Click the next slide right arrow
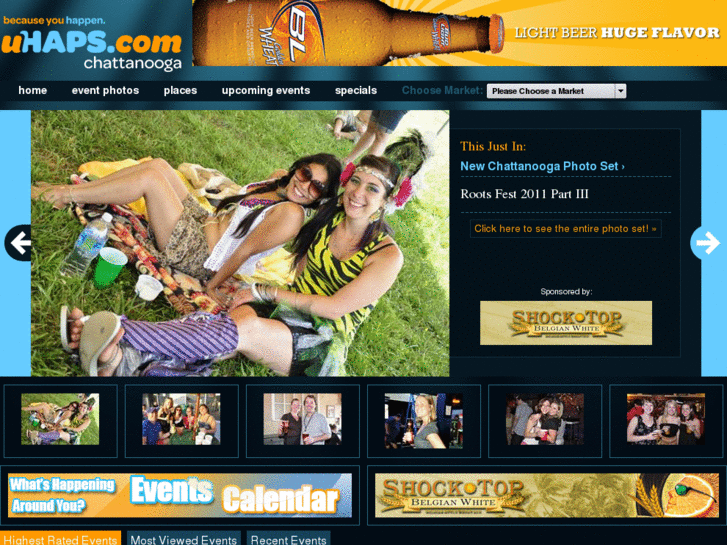Image resolution: width=727 pixels, height=545 pixels. click(x=705, y=243)
